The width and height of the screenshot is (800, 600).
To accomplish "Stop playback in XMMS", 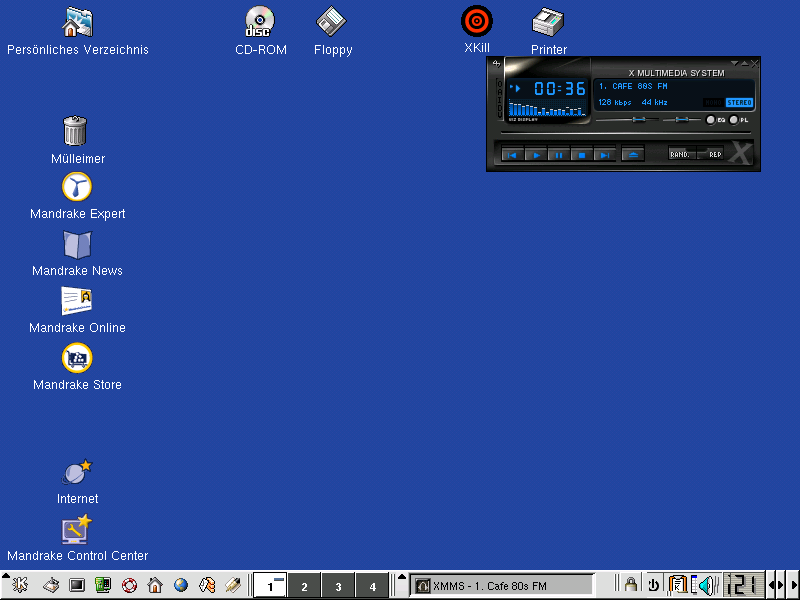I will point(582,155).
